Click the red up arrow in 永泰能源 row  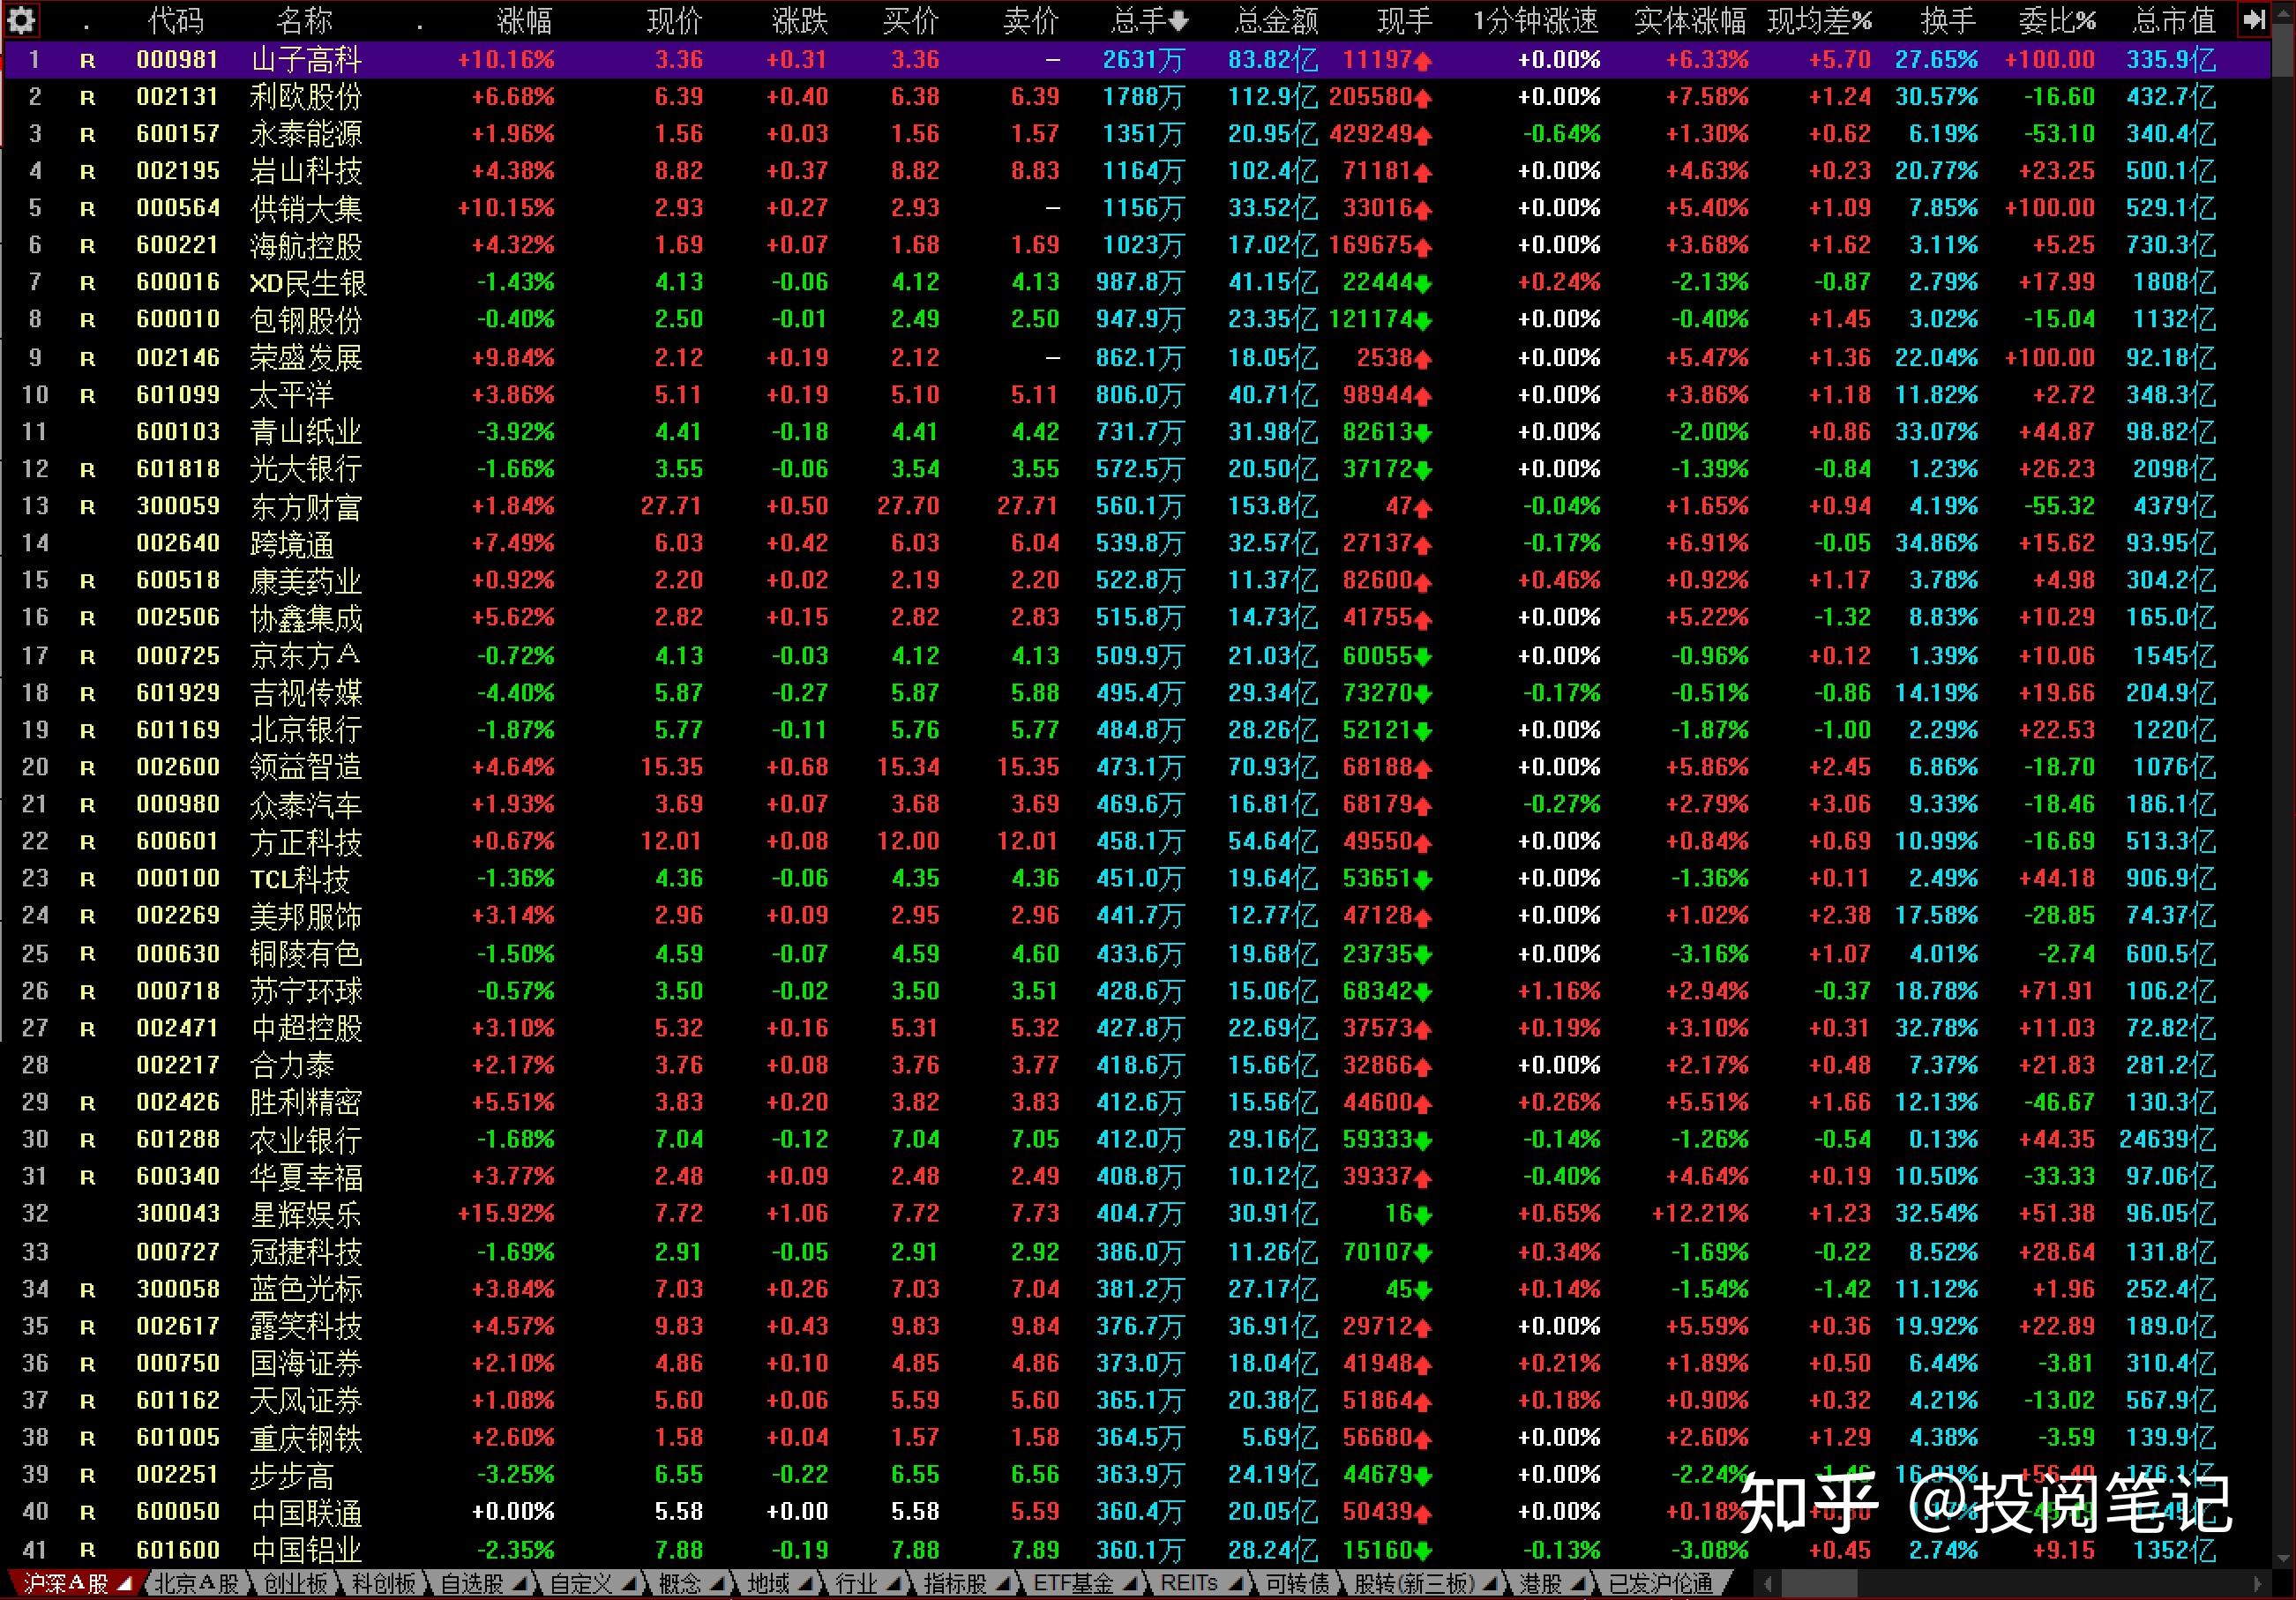tap(1423, 135)
